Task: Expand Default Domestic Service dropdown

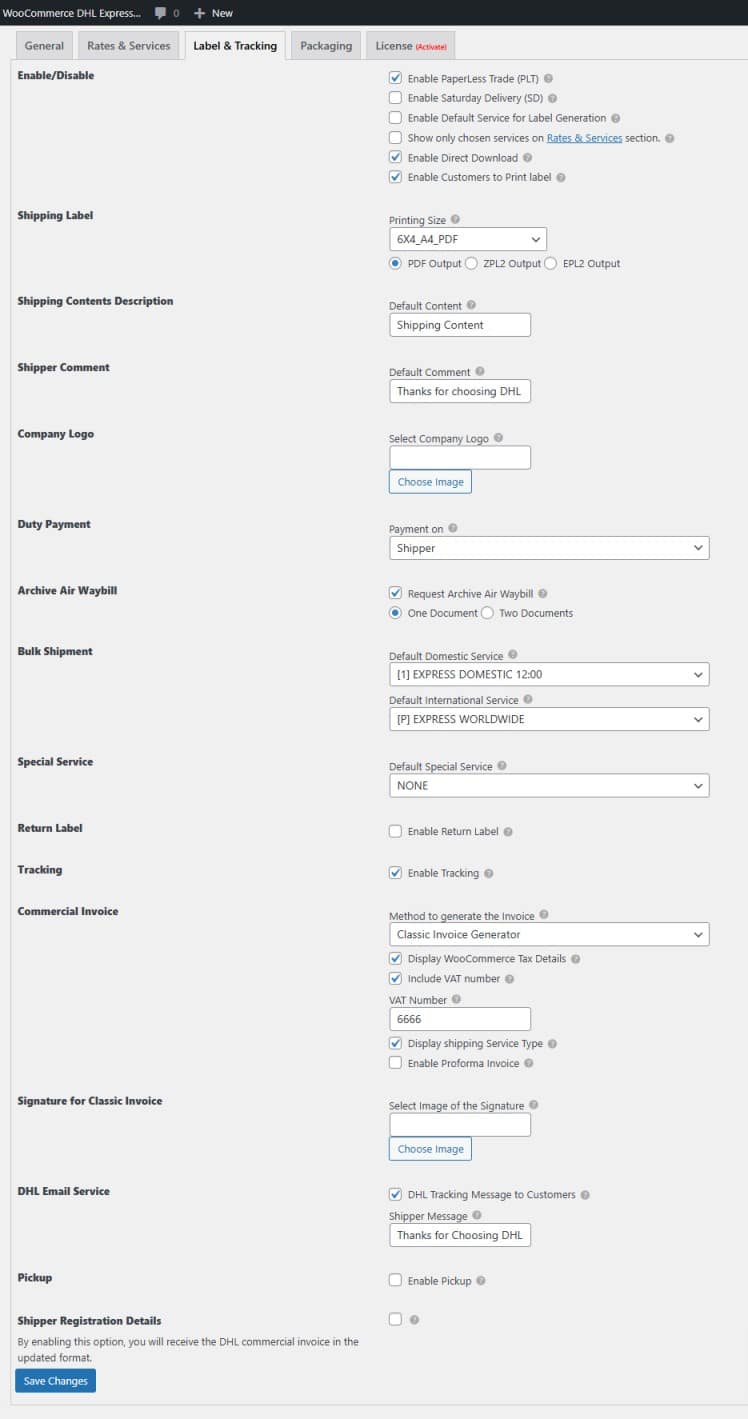Action: (549, 674)
